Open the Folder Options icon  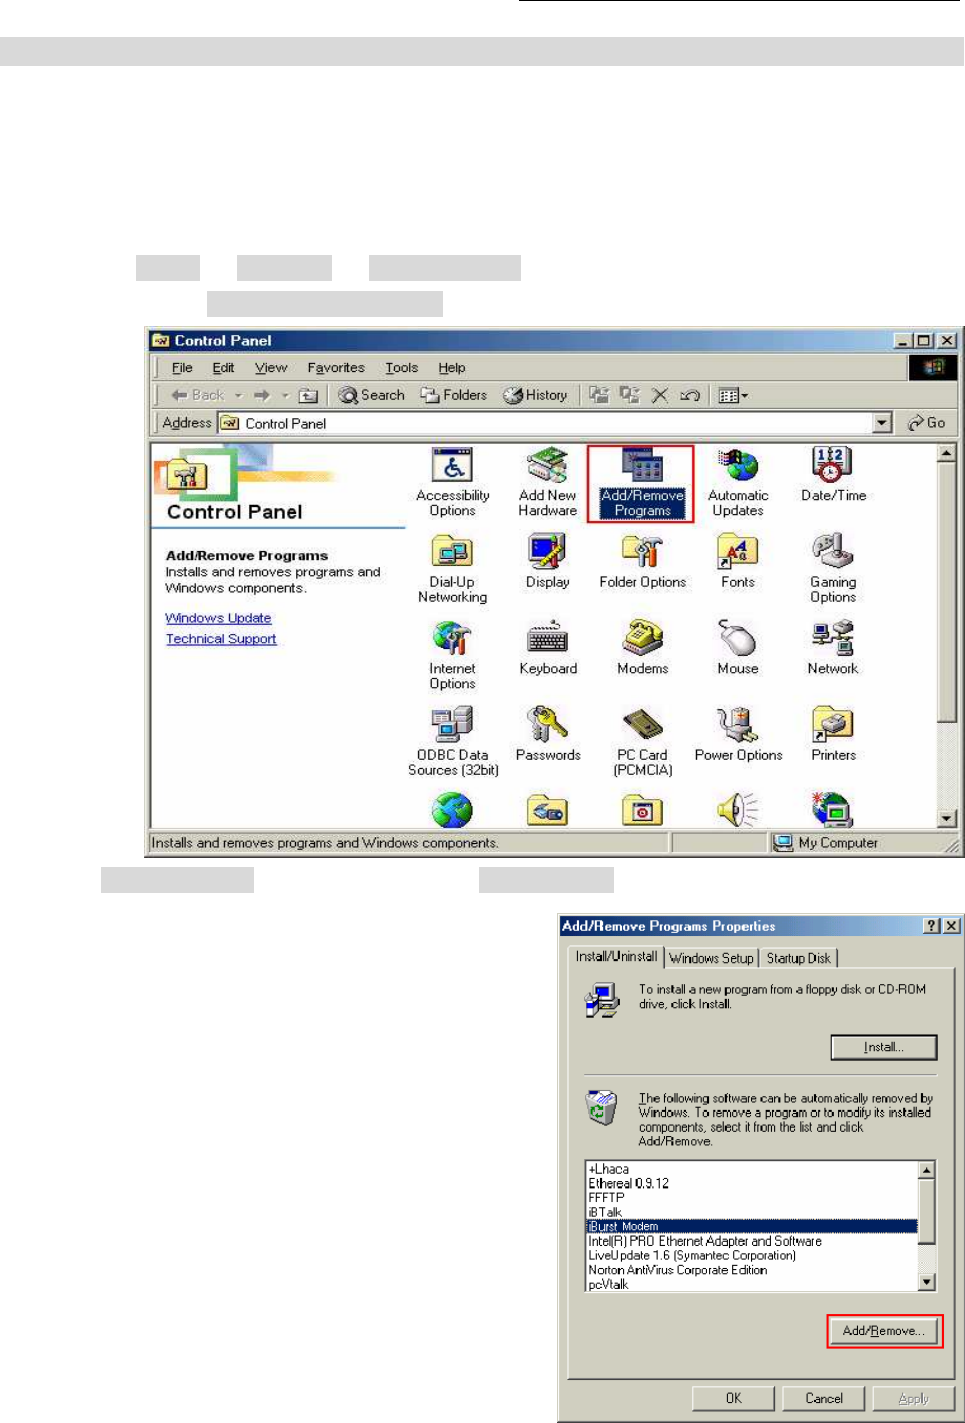642,562
